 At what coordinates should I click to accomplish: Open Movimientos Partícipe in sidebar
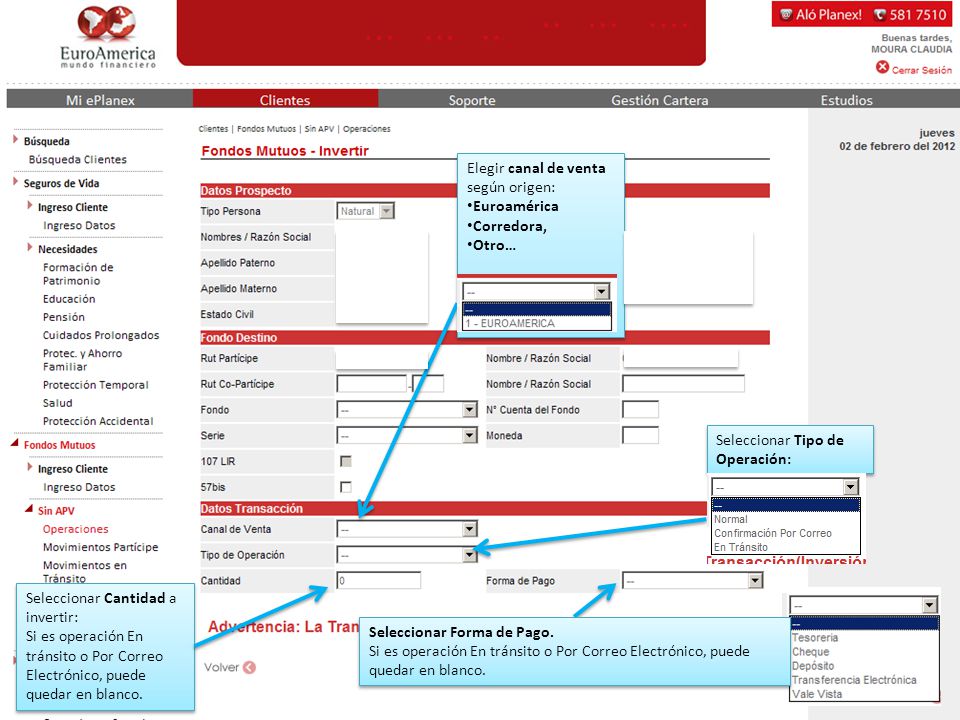coord(100,547)
